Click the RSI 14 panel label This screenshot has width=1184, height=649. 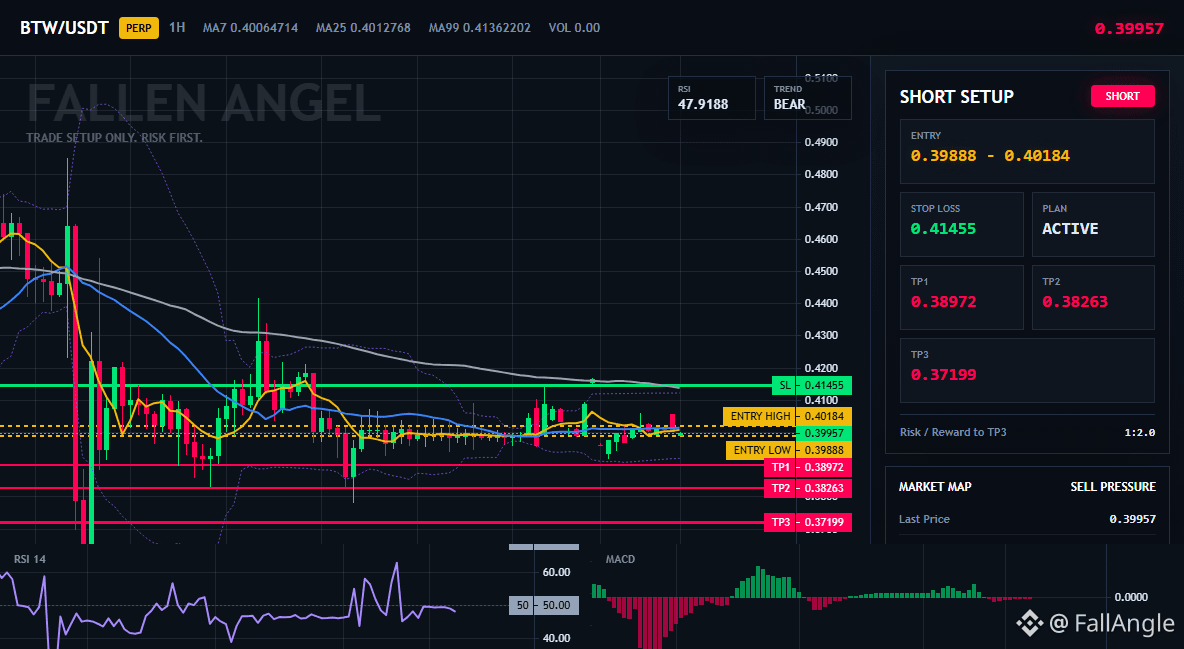(x=29, y=559)
